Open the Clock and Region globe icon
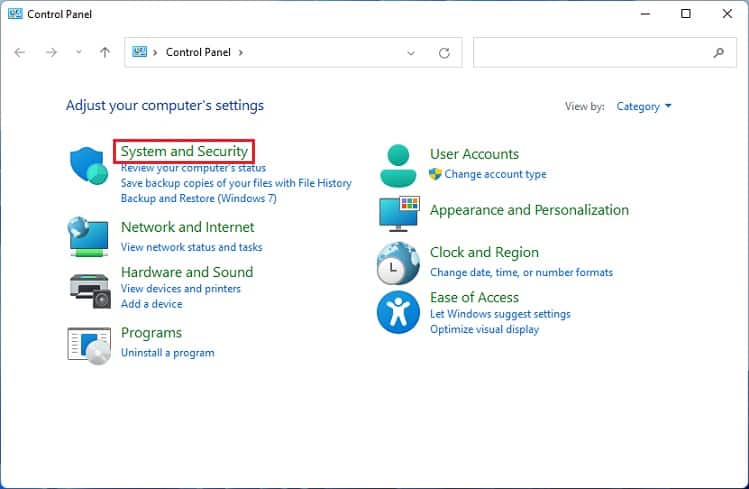Image resolution: width=749 pixels, height=489 pixels. [x=398, y=263]
